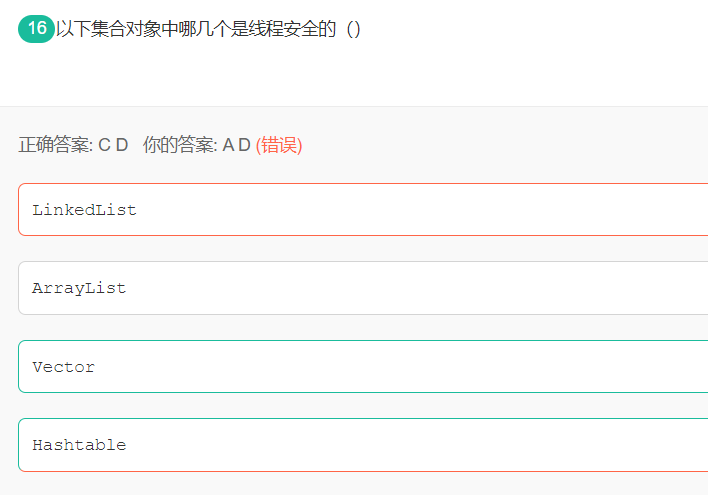Click the empty parentheses in the question
708x495 pixels.
354,29
